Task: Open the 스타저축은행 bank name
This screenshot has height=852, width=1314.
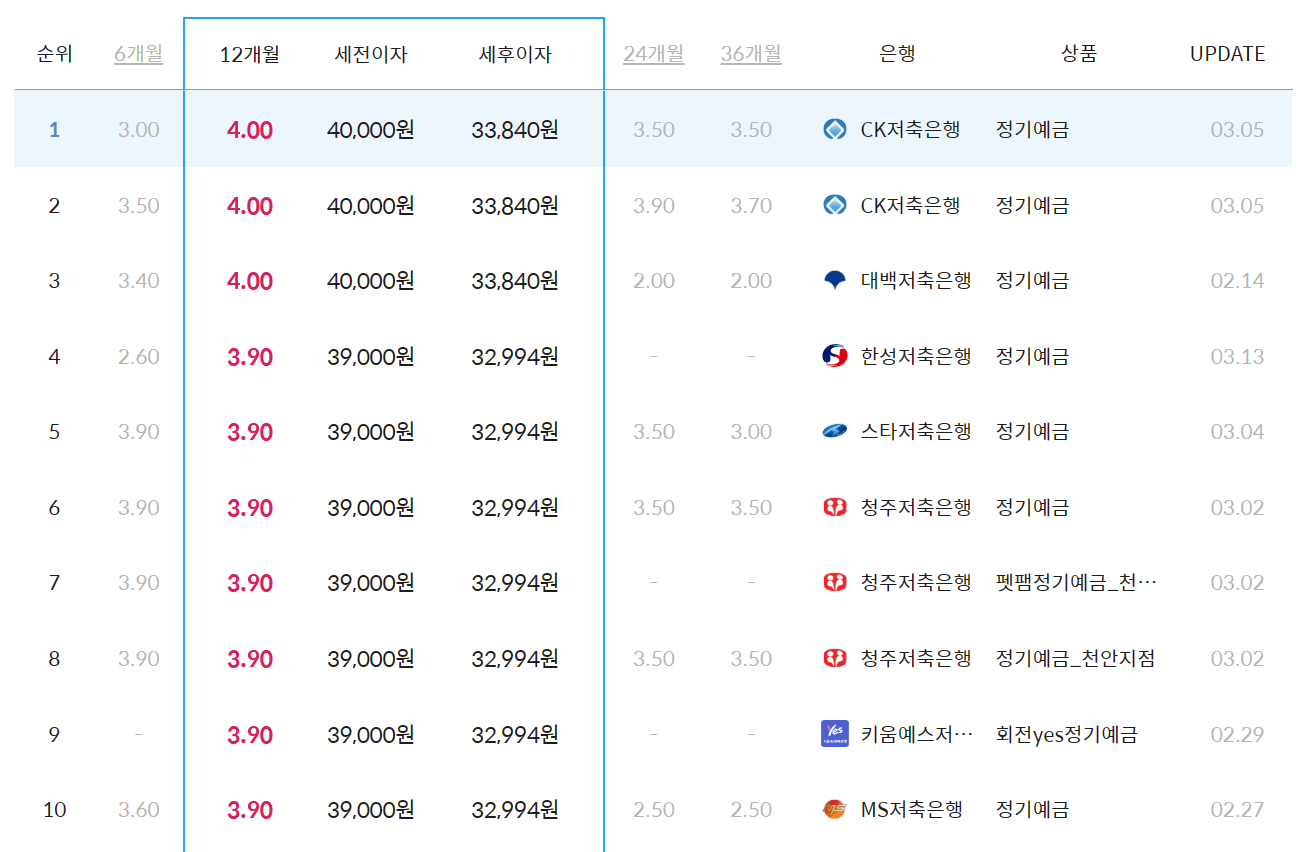Action: [x=916, y=432]
